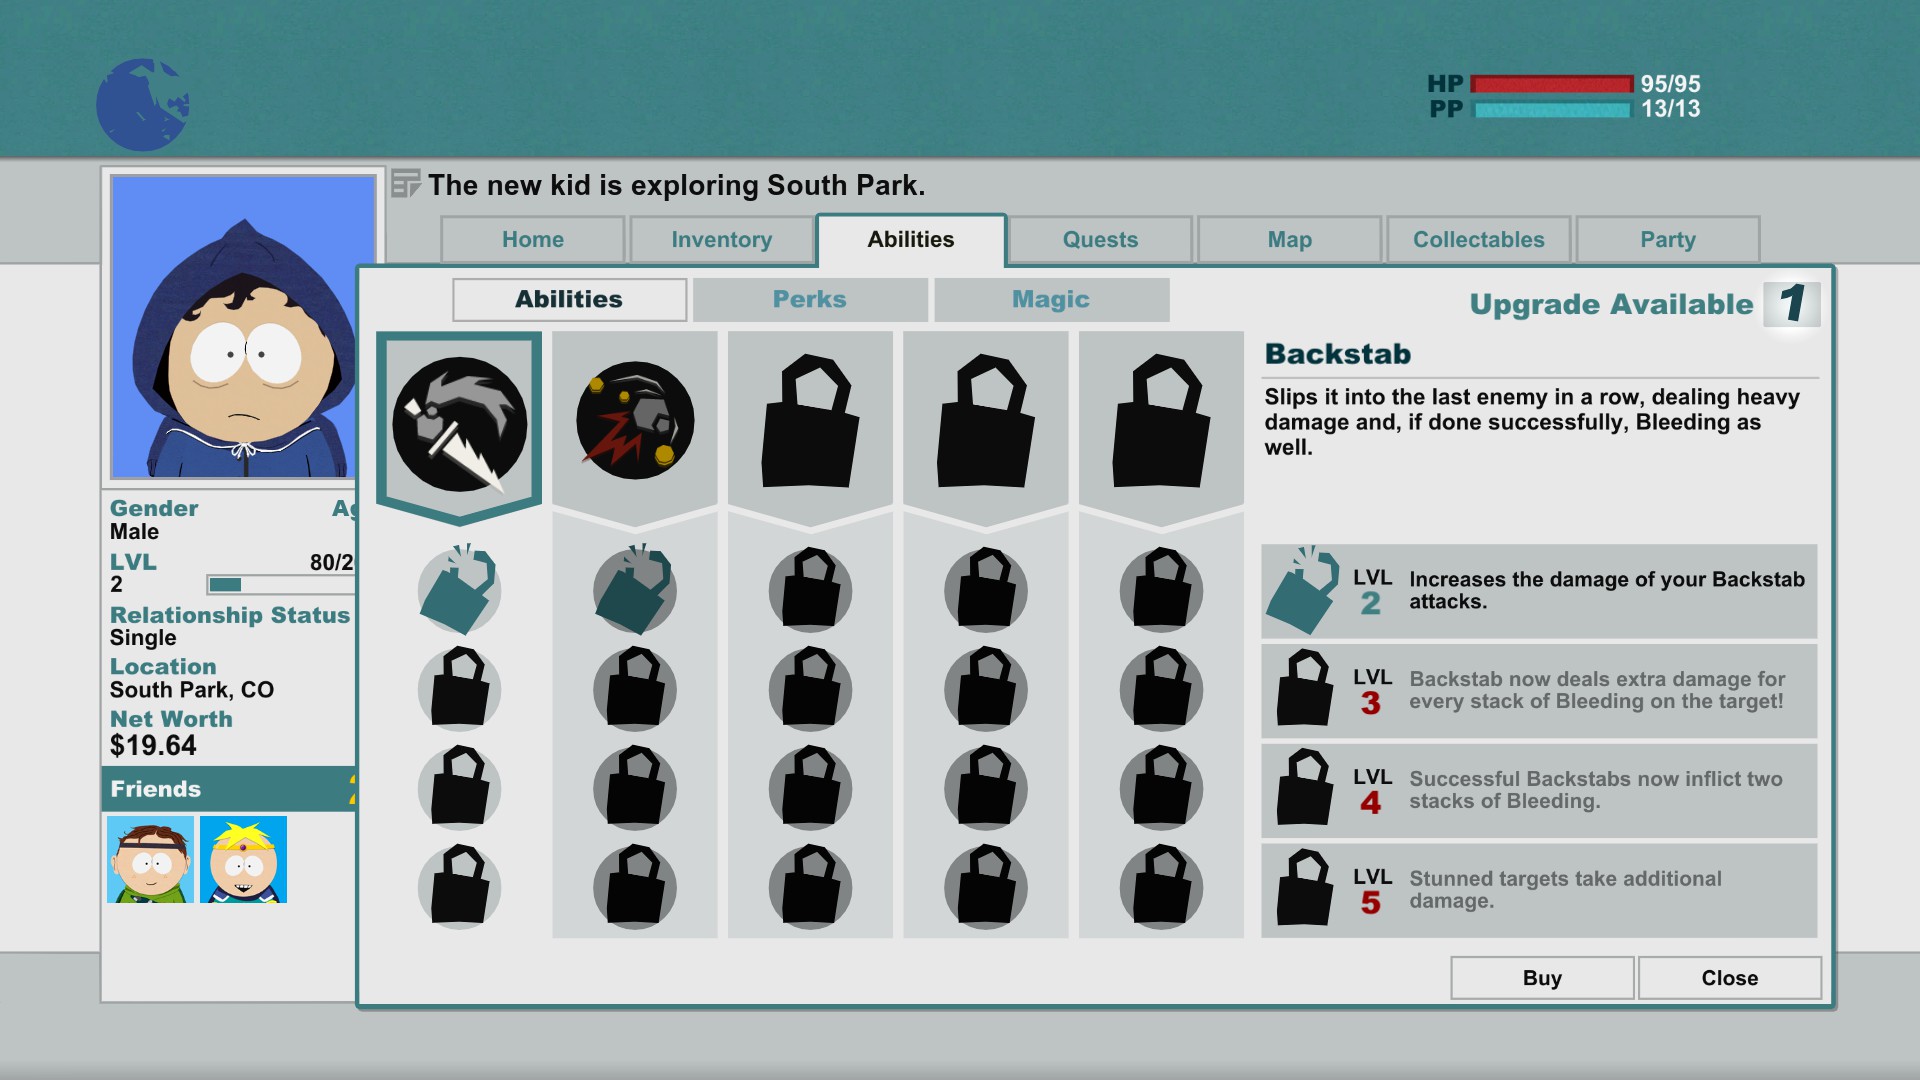Click the Backstab ability title
Viewport: 1920px width, 1080px height.
click(1338, 354)
